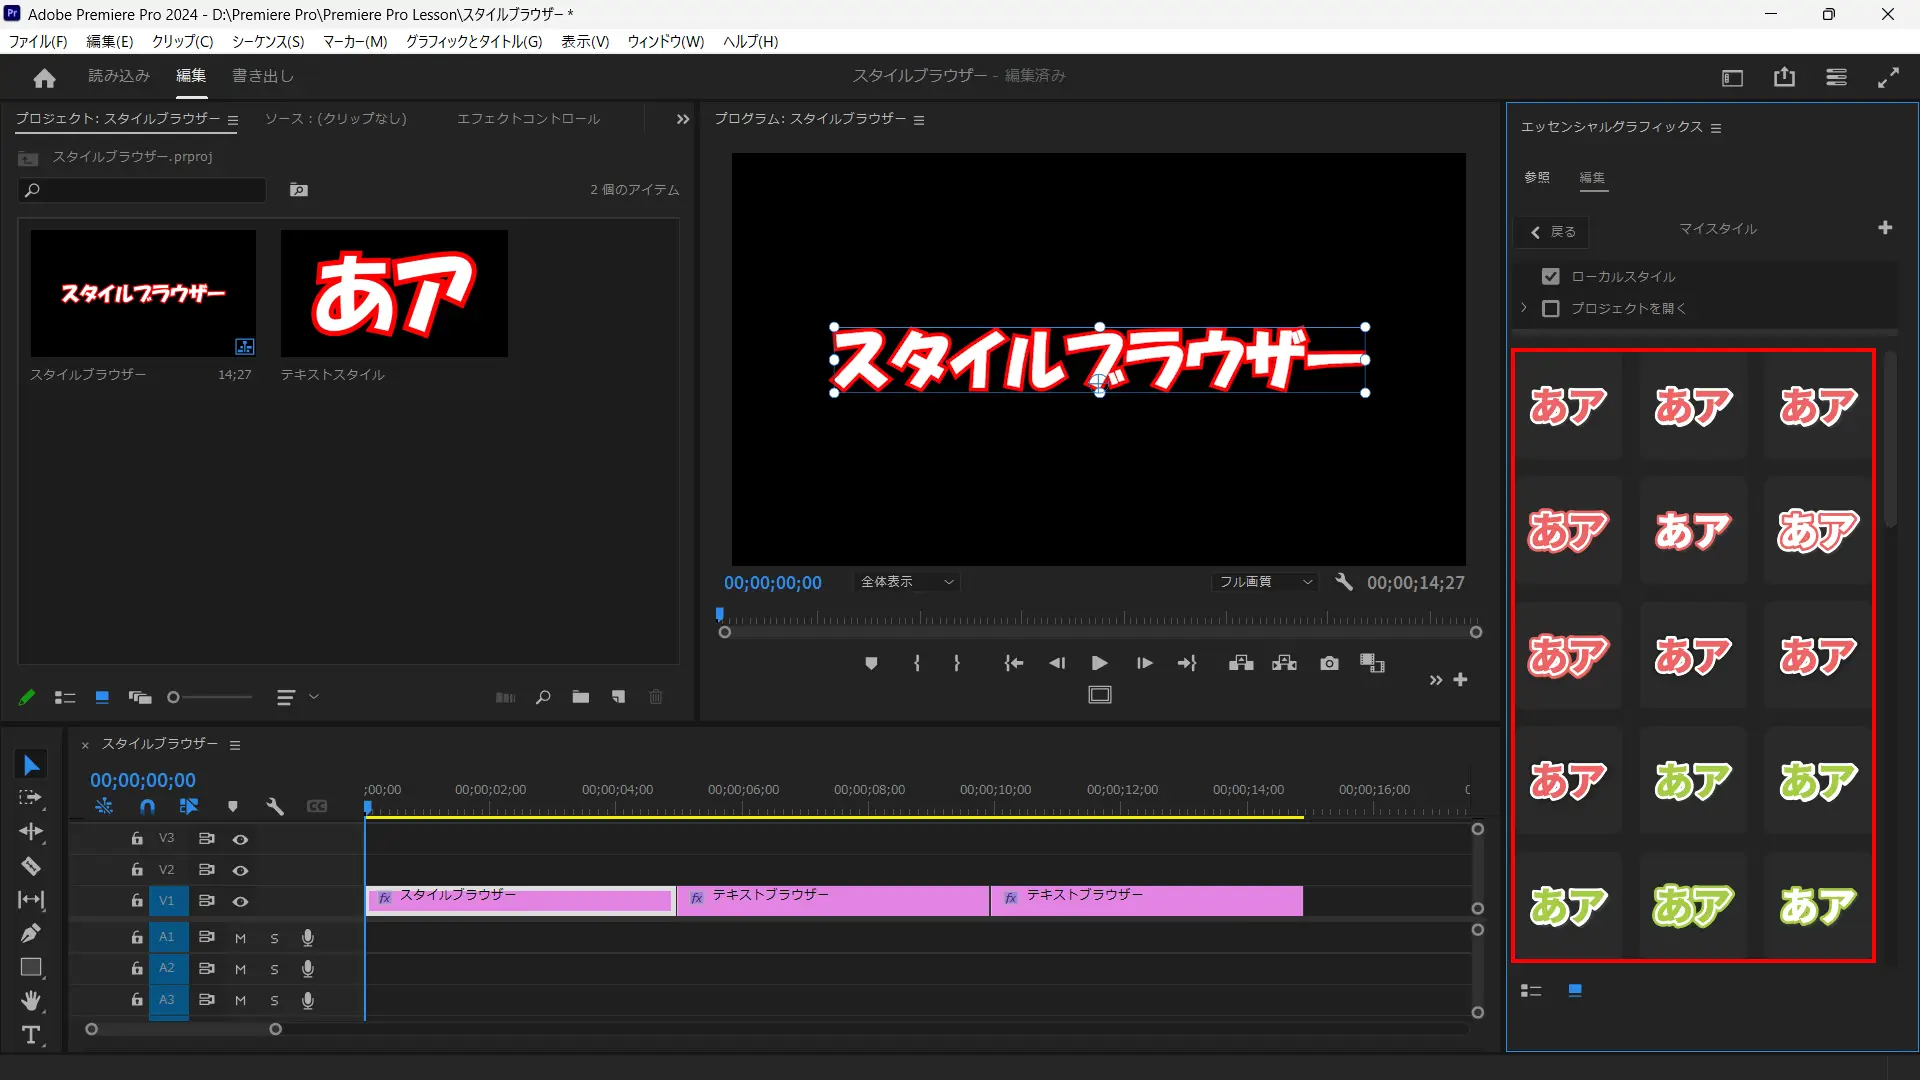Show hidden panel tabs double chevron
The width and height of the screenshot is (1920, 1080).
[x=683, y=119]
